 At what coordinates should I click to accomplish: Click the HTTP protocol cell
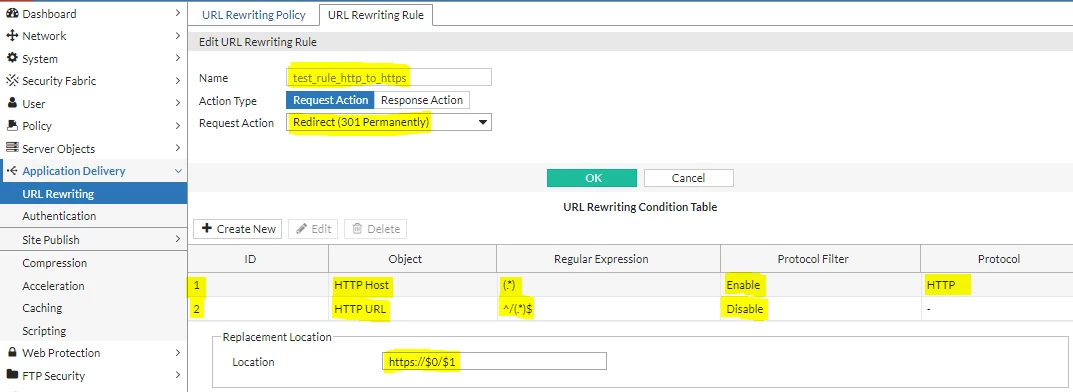pyautogui.click(x=996, y=285)
